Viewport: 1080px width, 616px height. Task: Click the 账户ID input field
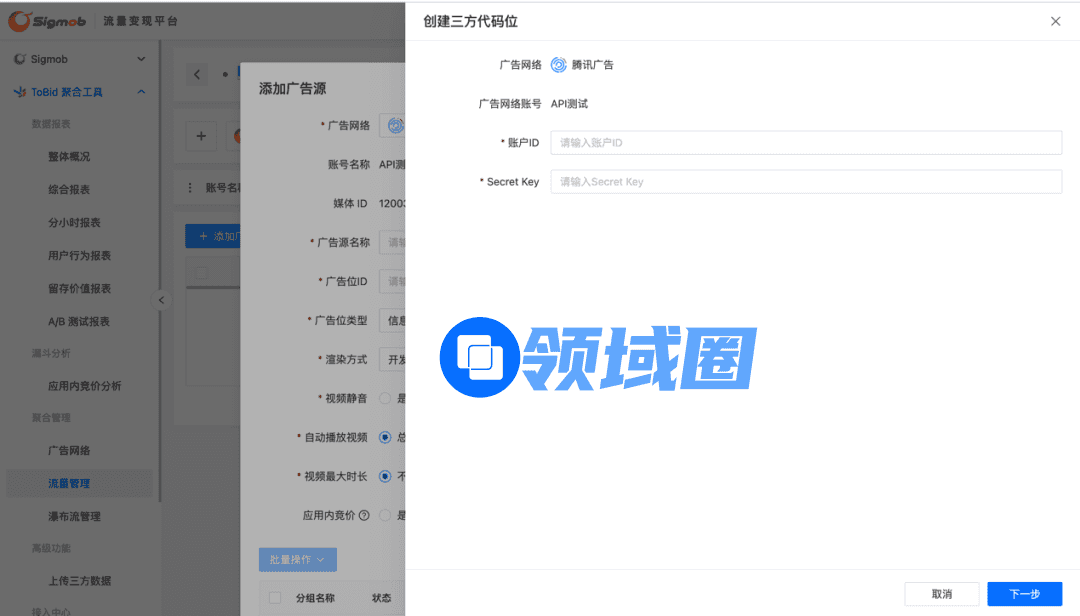point(805,143)
